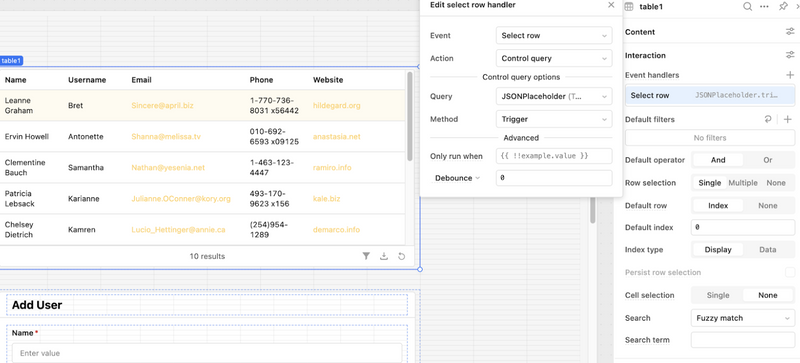Open the kale.biz website link
Viewport: 800px width, 363px height.
point(327,199)
